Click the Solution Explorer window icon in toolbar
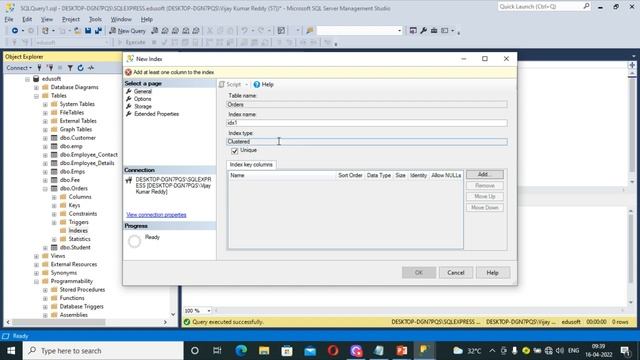Image resolution: width=640 pixels, height=360 pixels. (x=413, y=31)
